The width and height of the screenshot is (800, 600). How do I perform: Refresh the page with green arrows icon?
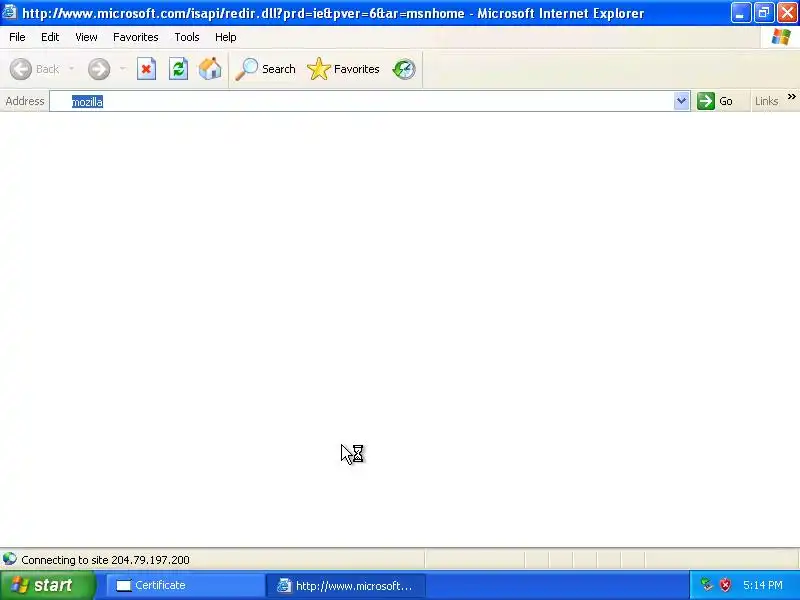(179, 69)
